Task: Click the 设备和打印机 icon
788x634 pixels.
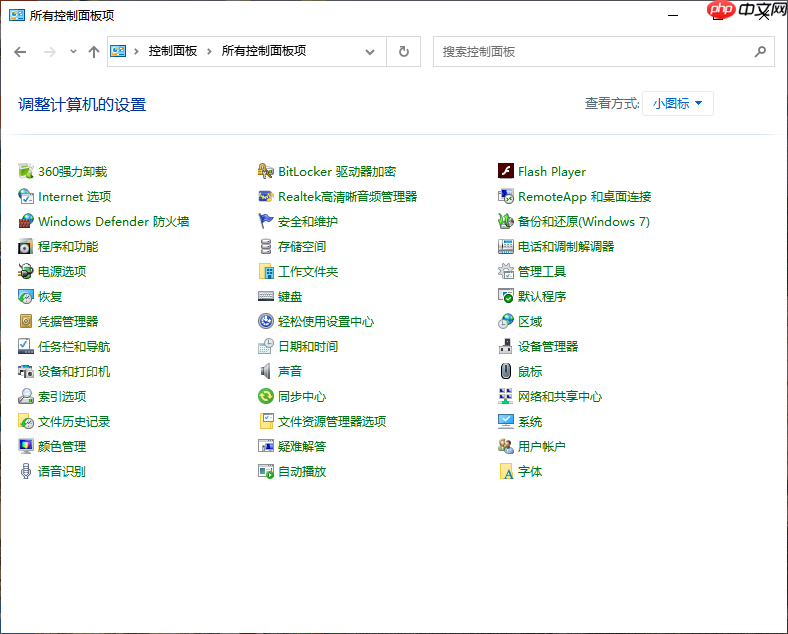Action: pos(26,371)
